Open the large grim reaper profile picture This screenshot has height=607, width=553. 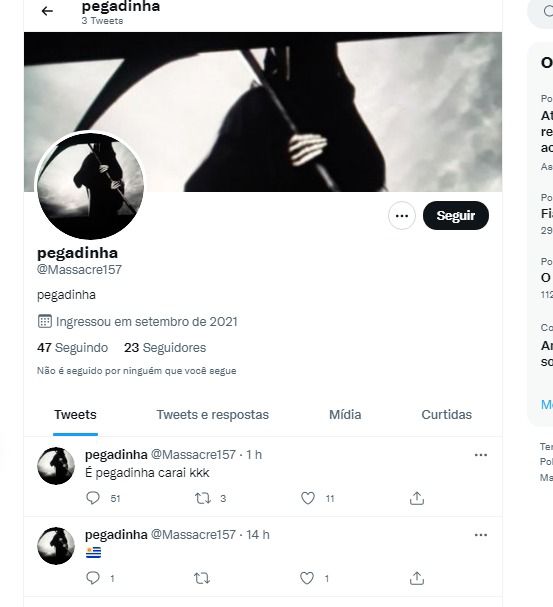click(x=90, y=185)
